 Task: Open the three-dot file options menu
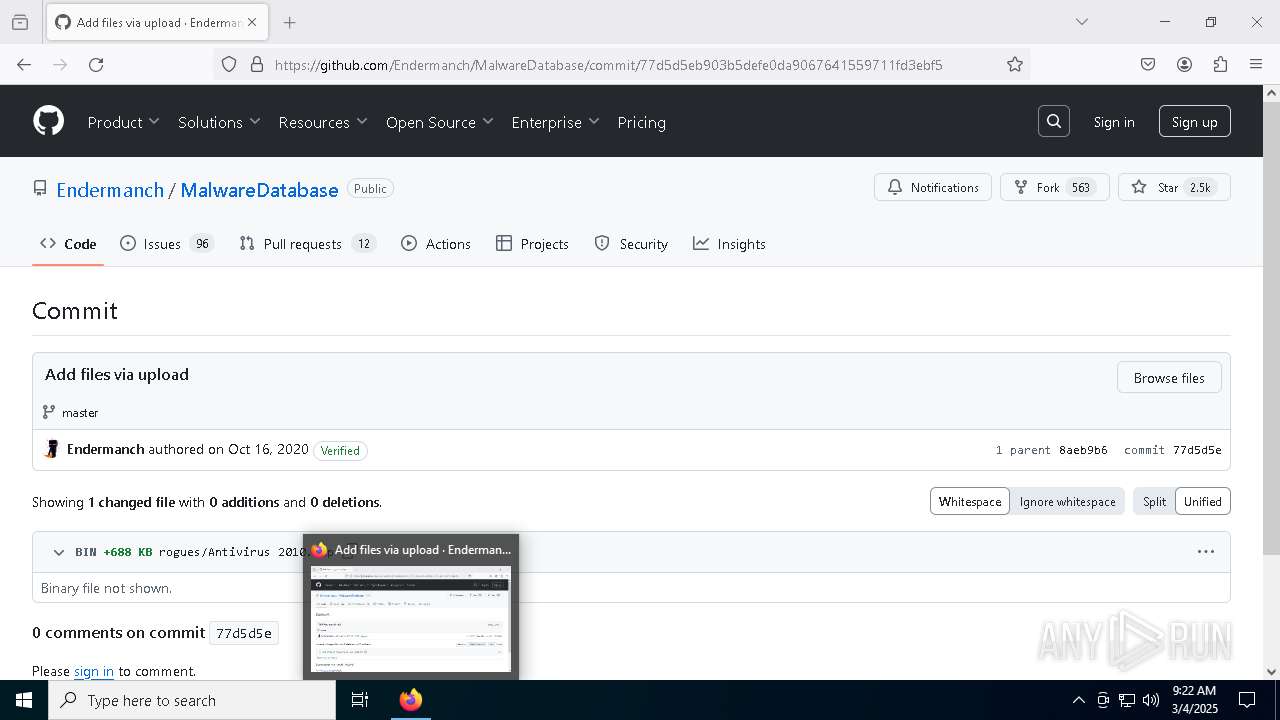(x=1206, y=551)
